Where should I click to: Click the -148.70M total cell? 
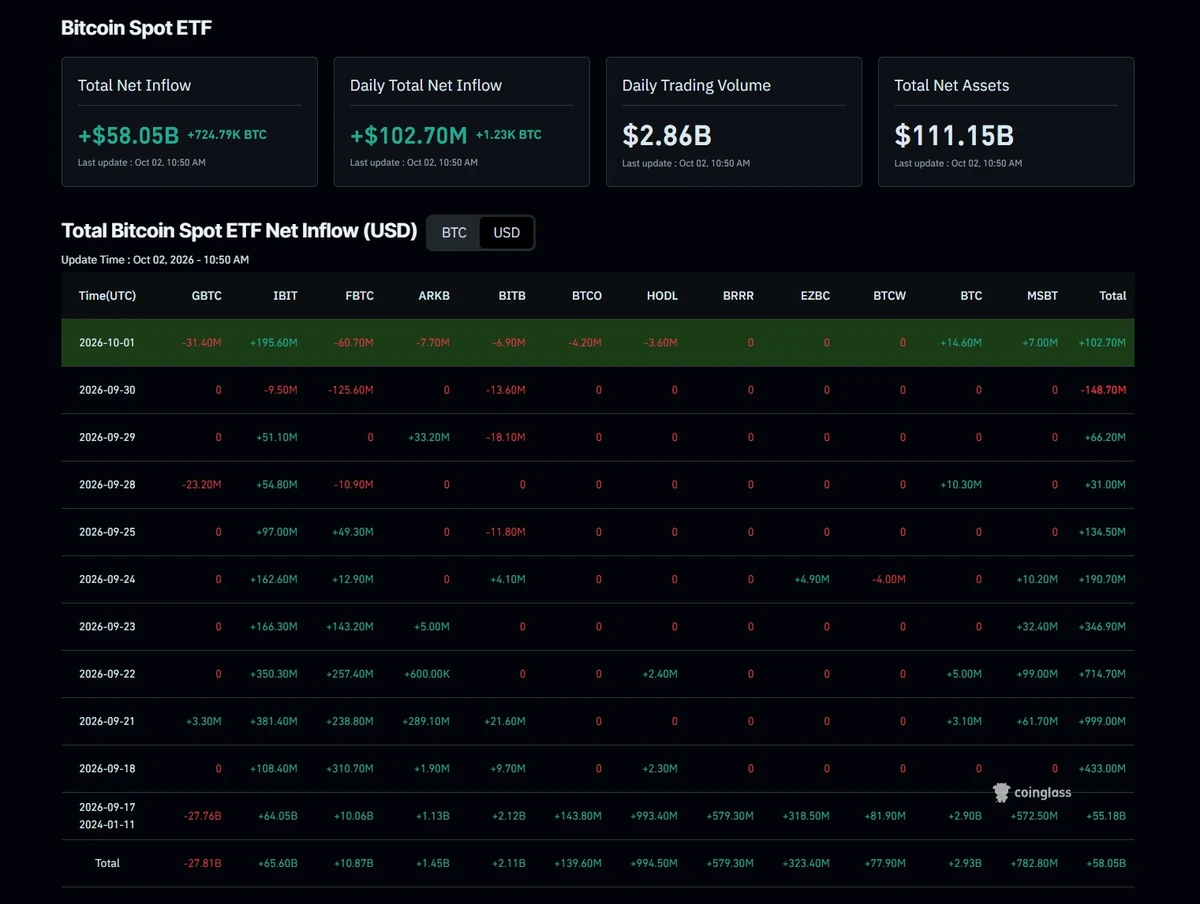(1102, 390)
